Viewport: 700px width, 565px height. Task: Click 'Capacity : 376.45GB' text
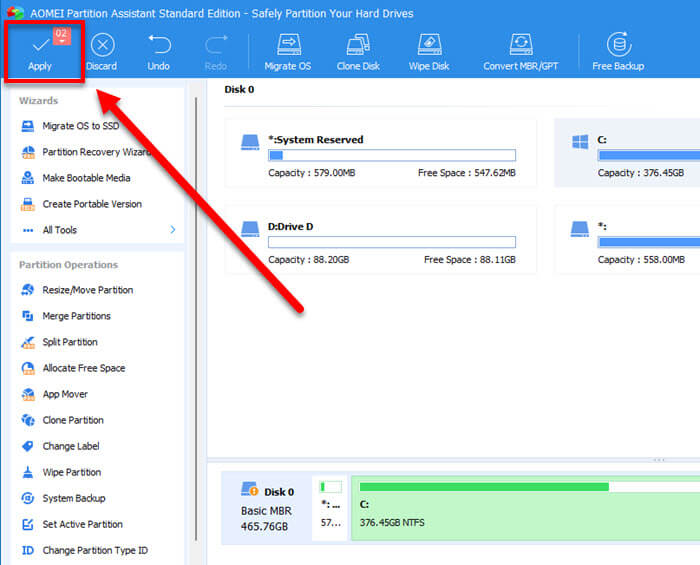pyautogui.click(x=641, y=173)
